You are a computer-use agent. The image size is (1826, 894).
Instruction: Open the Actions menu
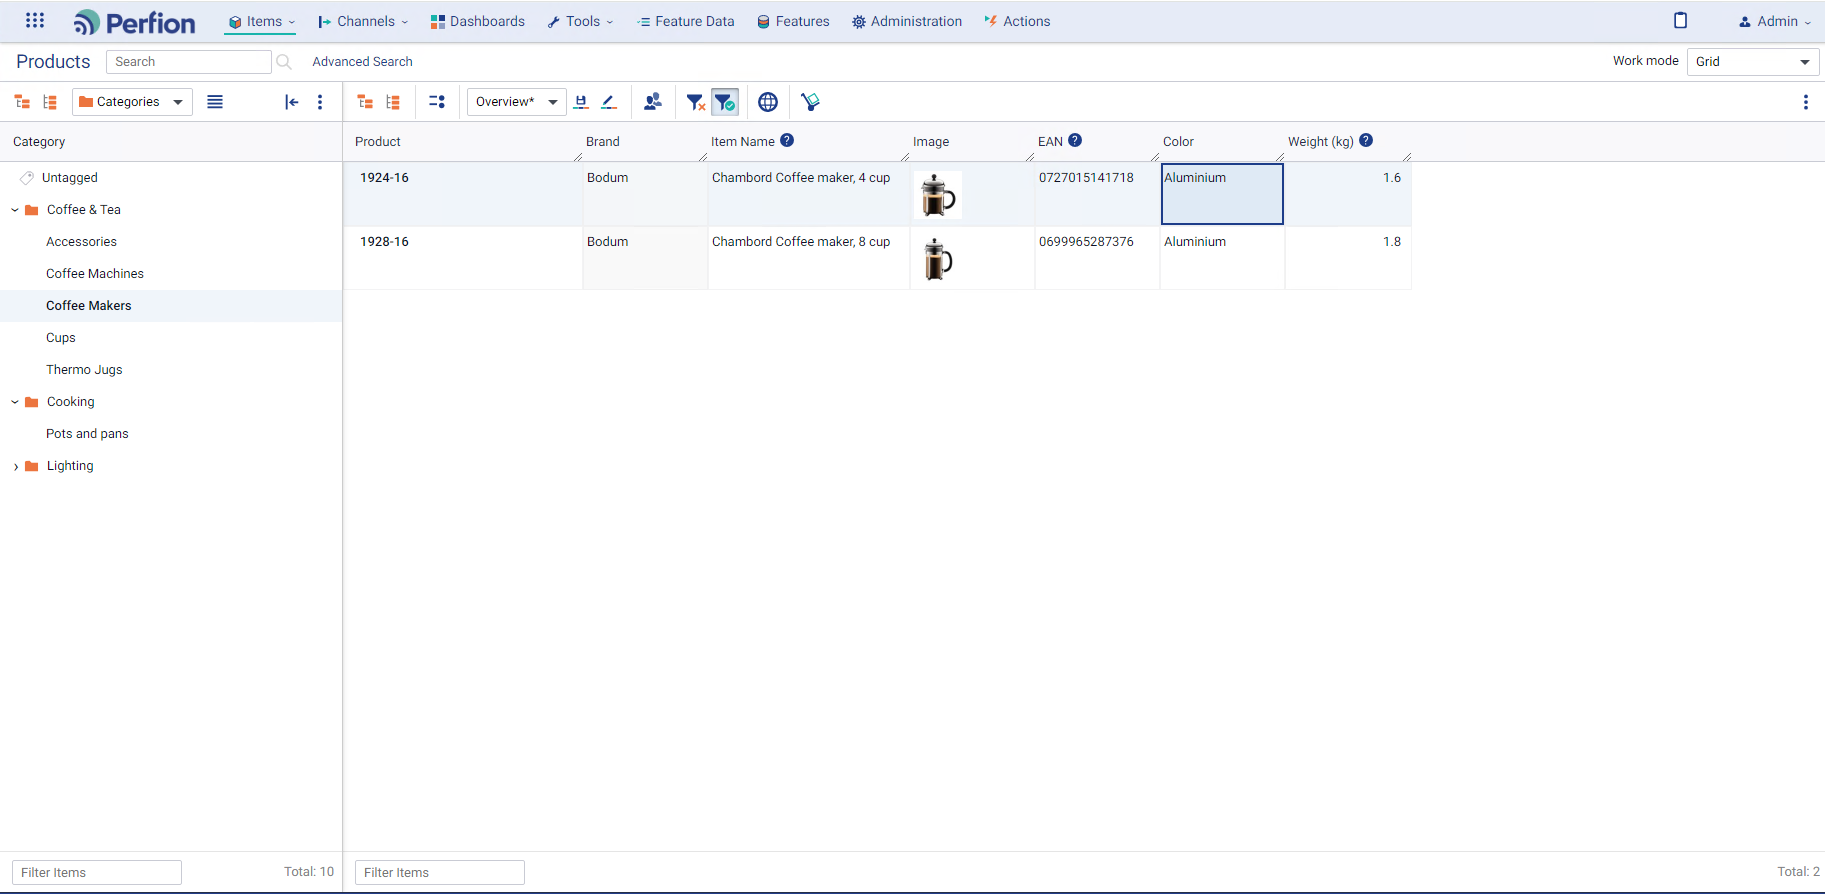click(x=1017, y=21)
